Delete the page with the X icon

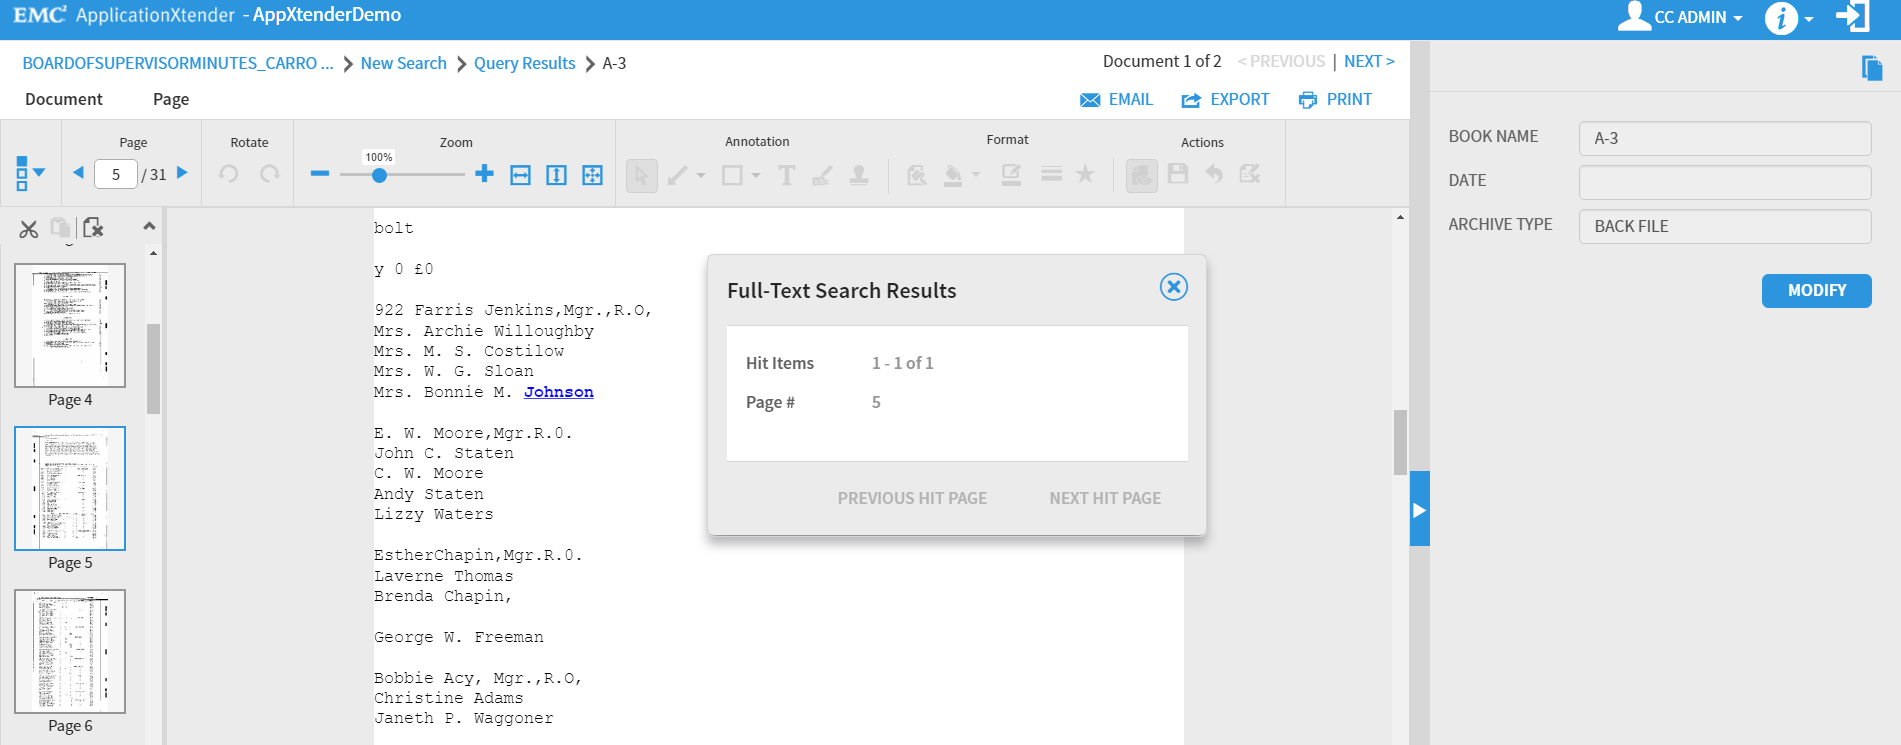coord(93,228)
